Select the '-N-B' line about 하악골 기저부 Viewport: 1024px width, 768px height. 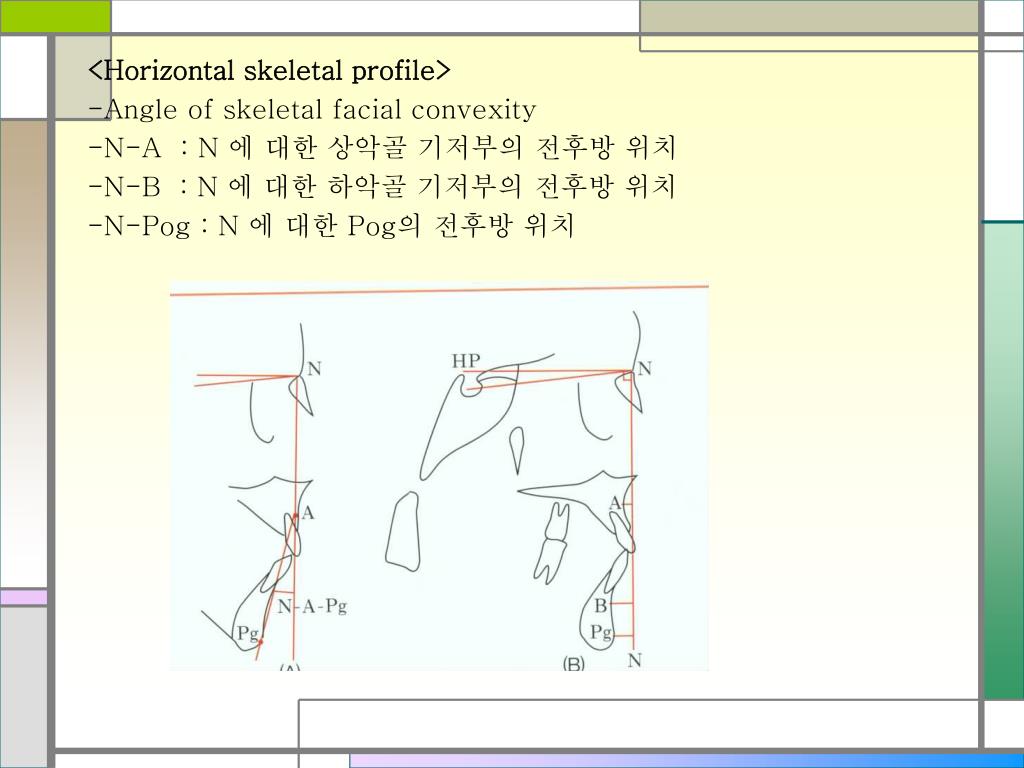coord(382,187)
